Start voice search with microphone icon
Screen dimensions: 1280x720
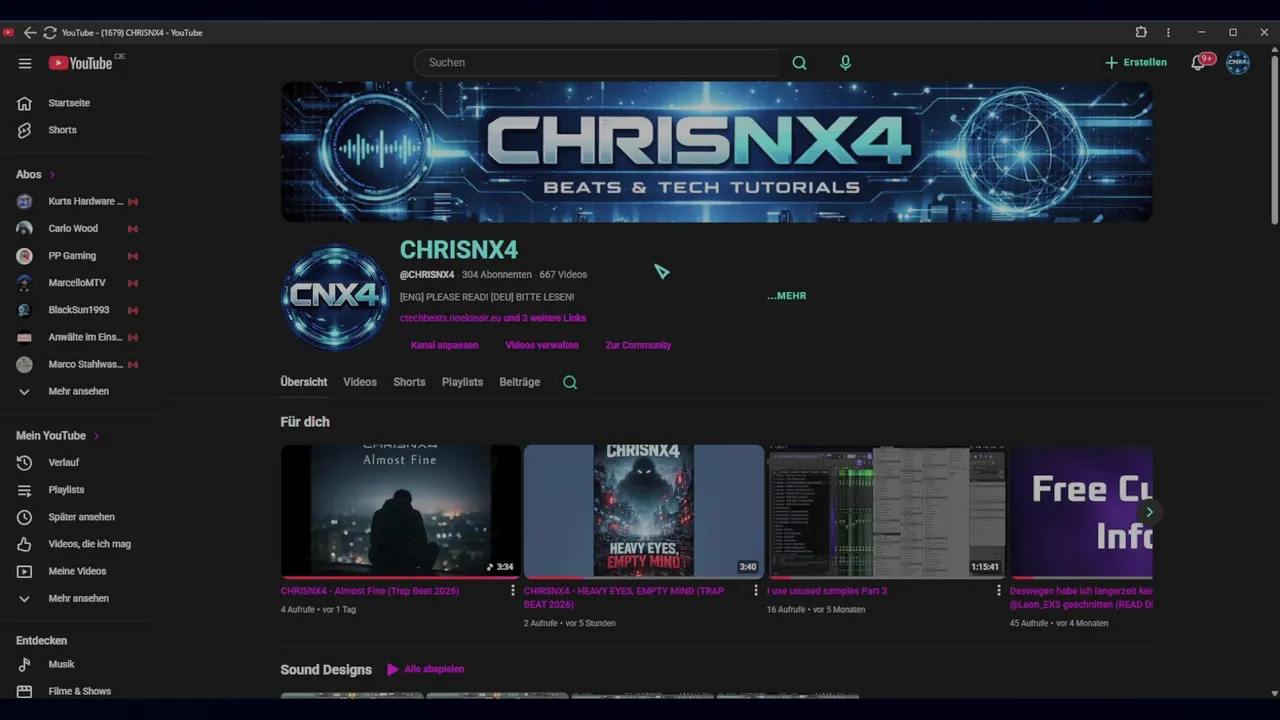845,62
